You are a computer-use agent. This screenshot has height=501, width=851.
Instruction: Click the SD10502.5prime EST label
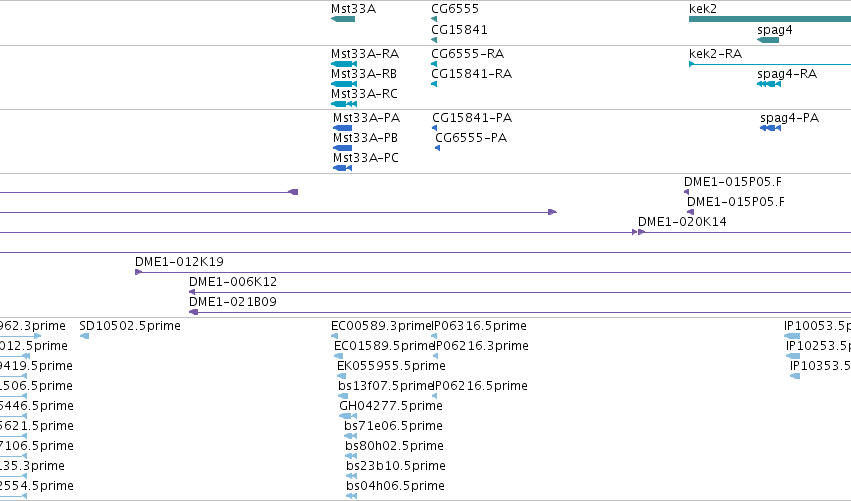coord(130,326)
